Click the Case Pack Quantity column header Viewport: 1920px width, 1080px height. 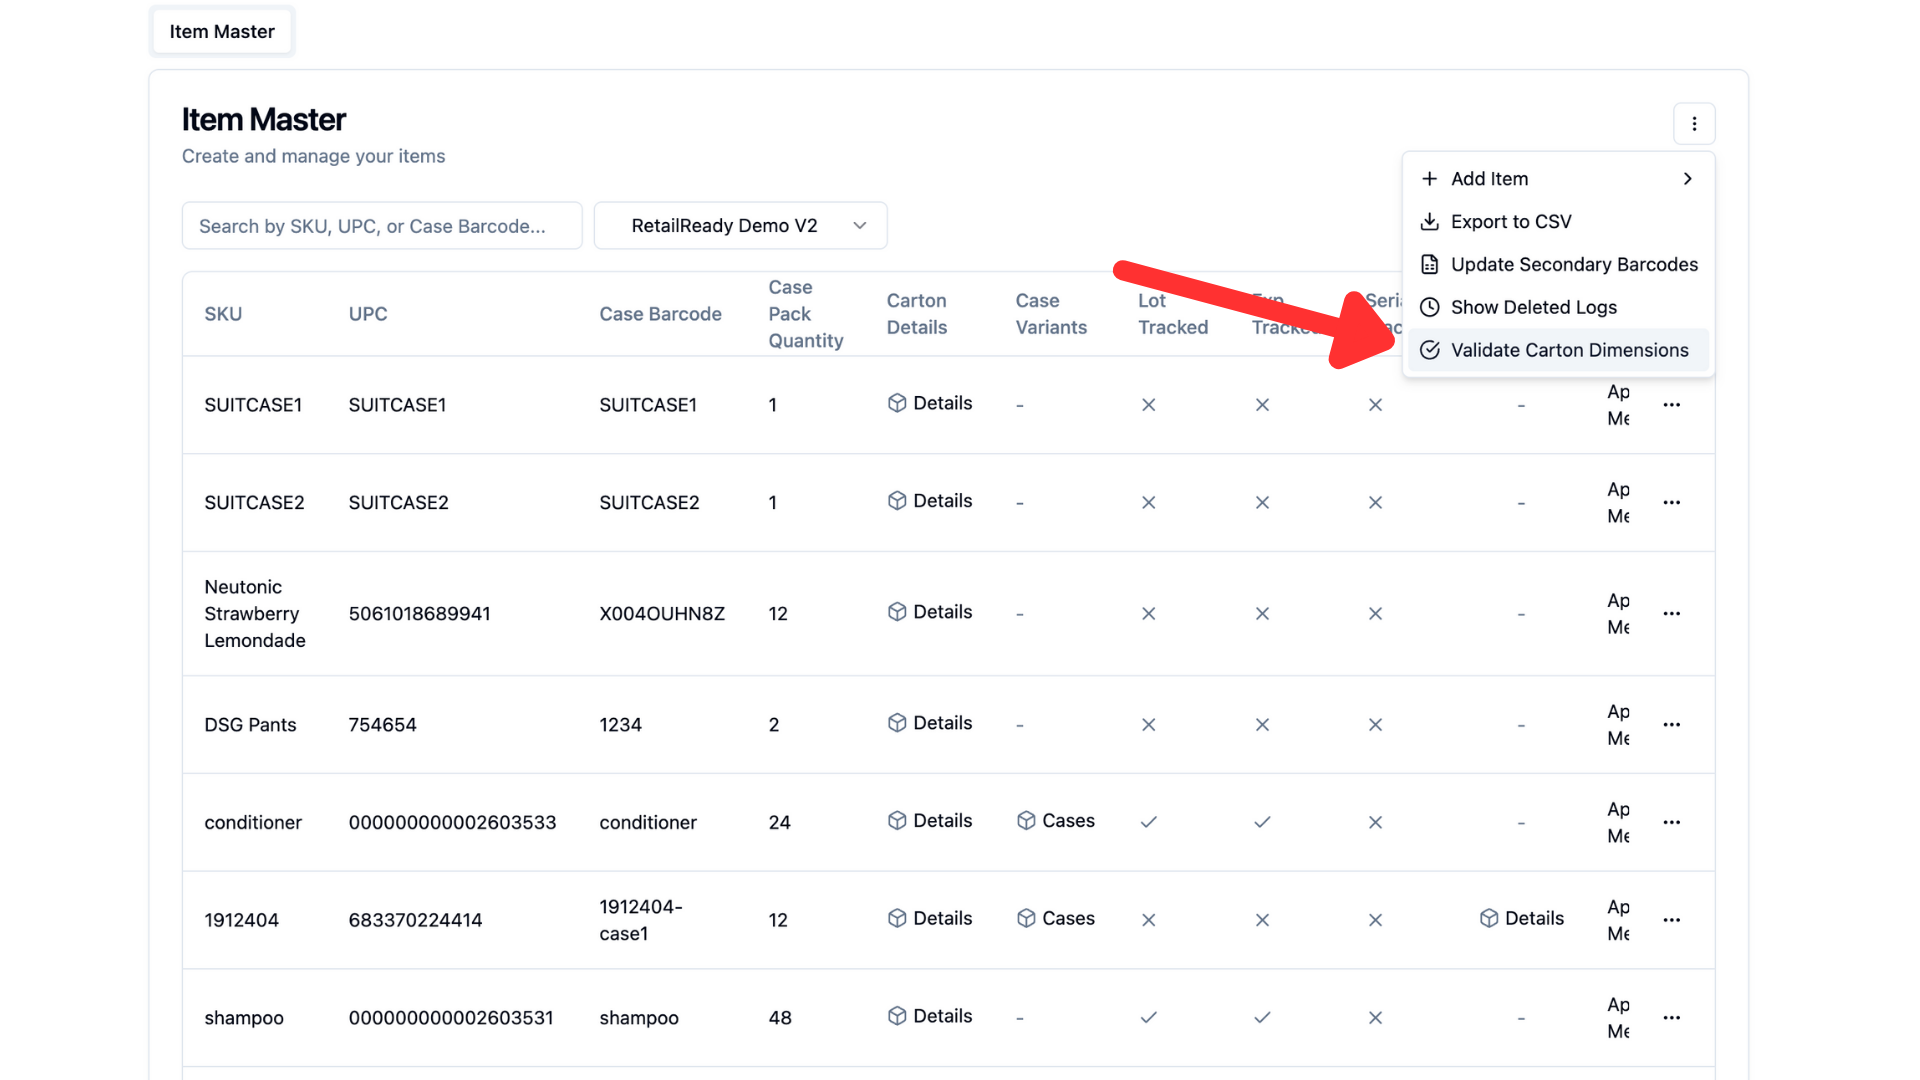806,314
